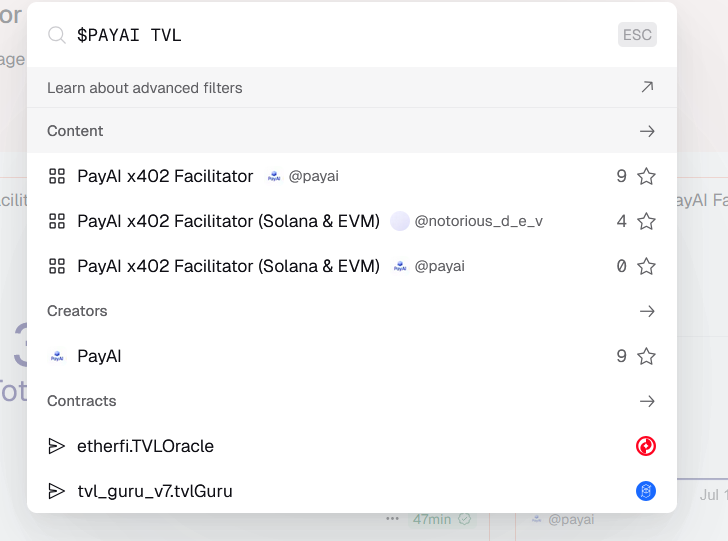
Task: Open the etherfi.TVLOracle contract
Action: pyautogui.click(x=352, y=446)
